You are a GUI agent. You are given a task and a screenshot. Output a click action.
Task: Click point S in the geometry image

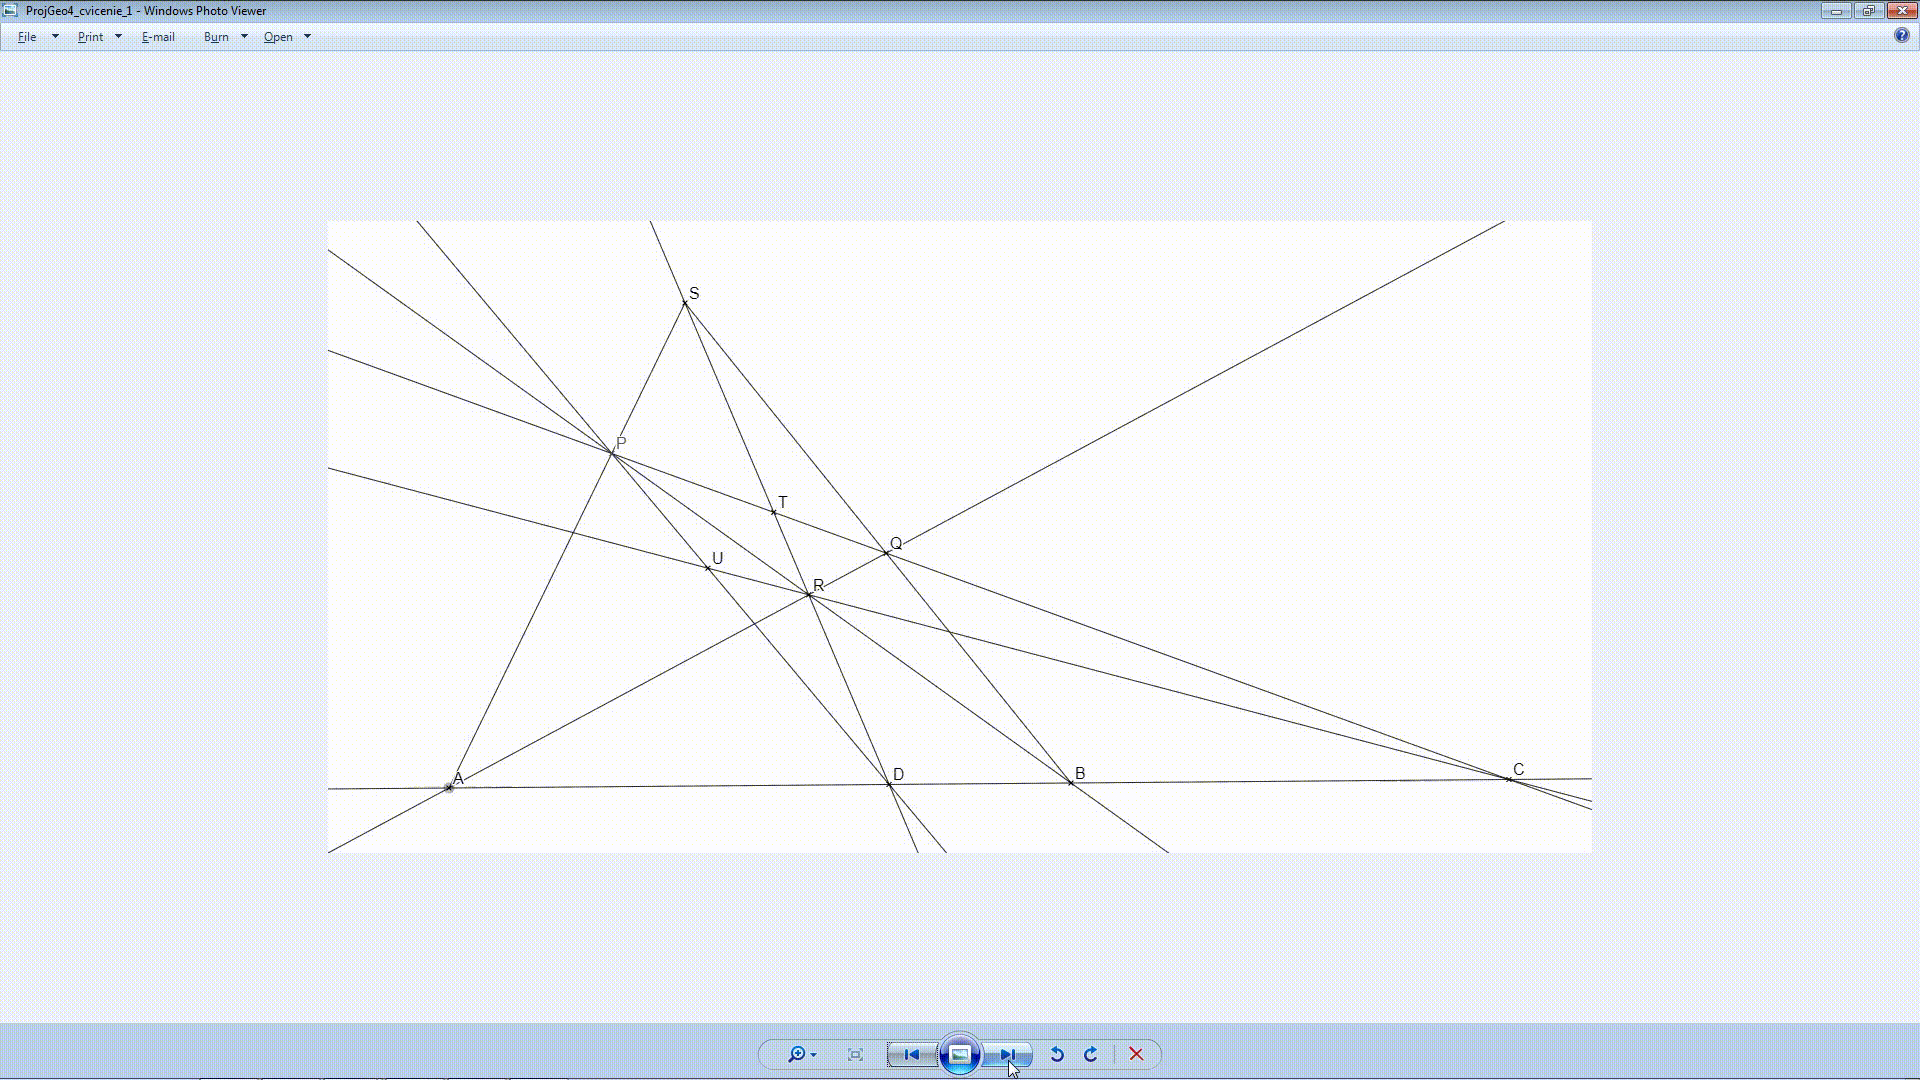click(x=685, y=303)
